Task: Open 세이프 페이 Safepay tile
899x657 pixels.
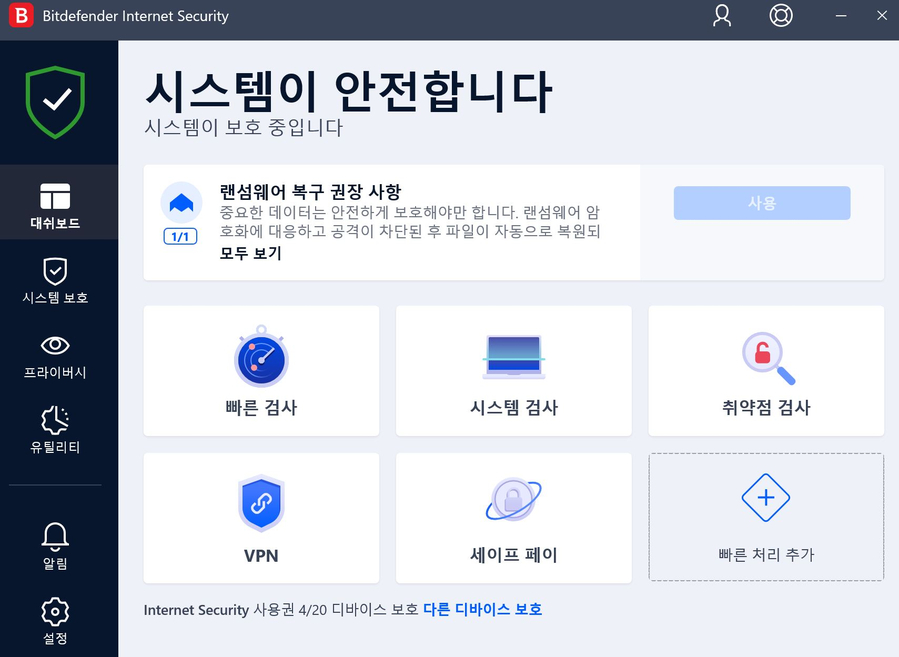Action: coord(514,518)
